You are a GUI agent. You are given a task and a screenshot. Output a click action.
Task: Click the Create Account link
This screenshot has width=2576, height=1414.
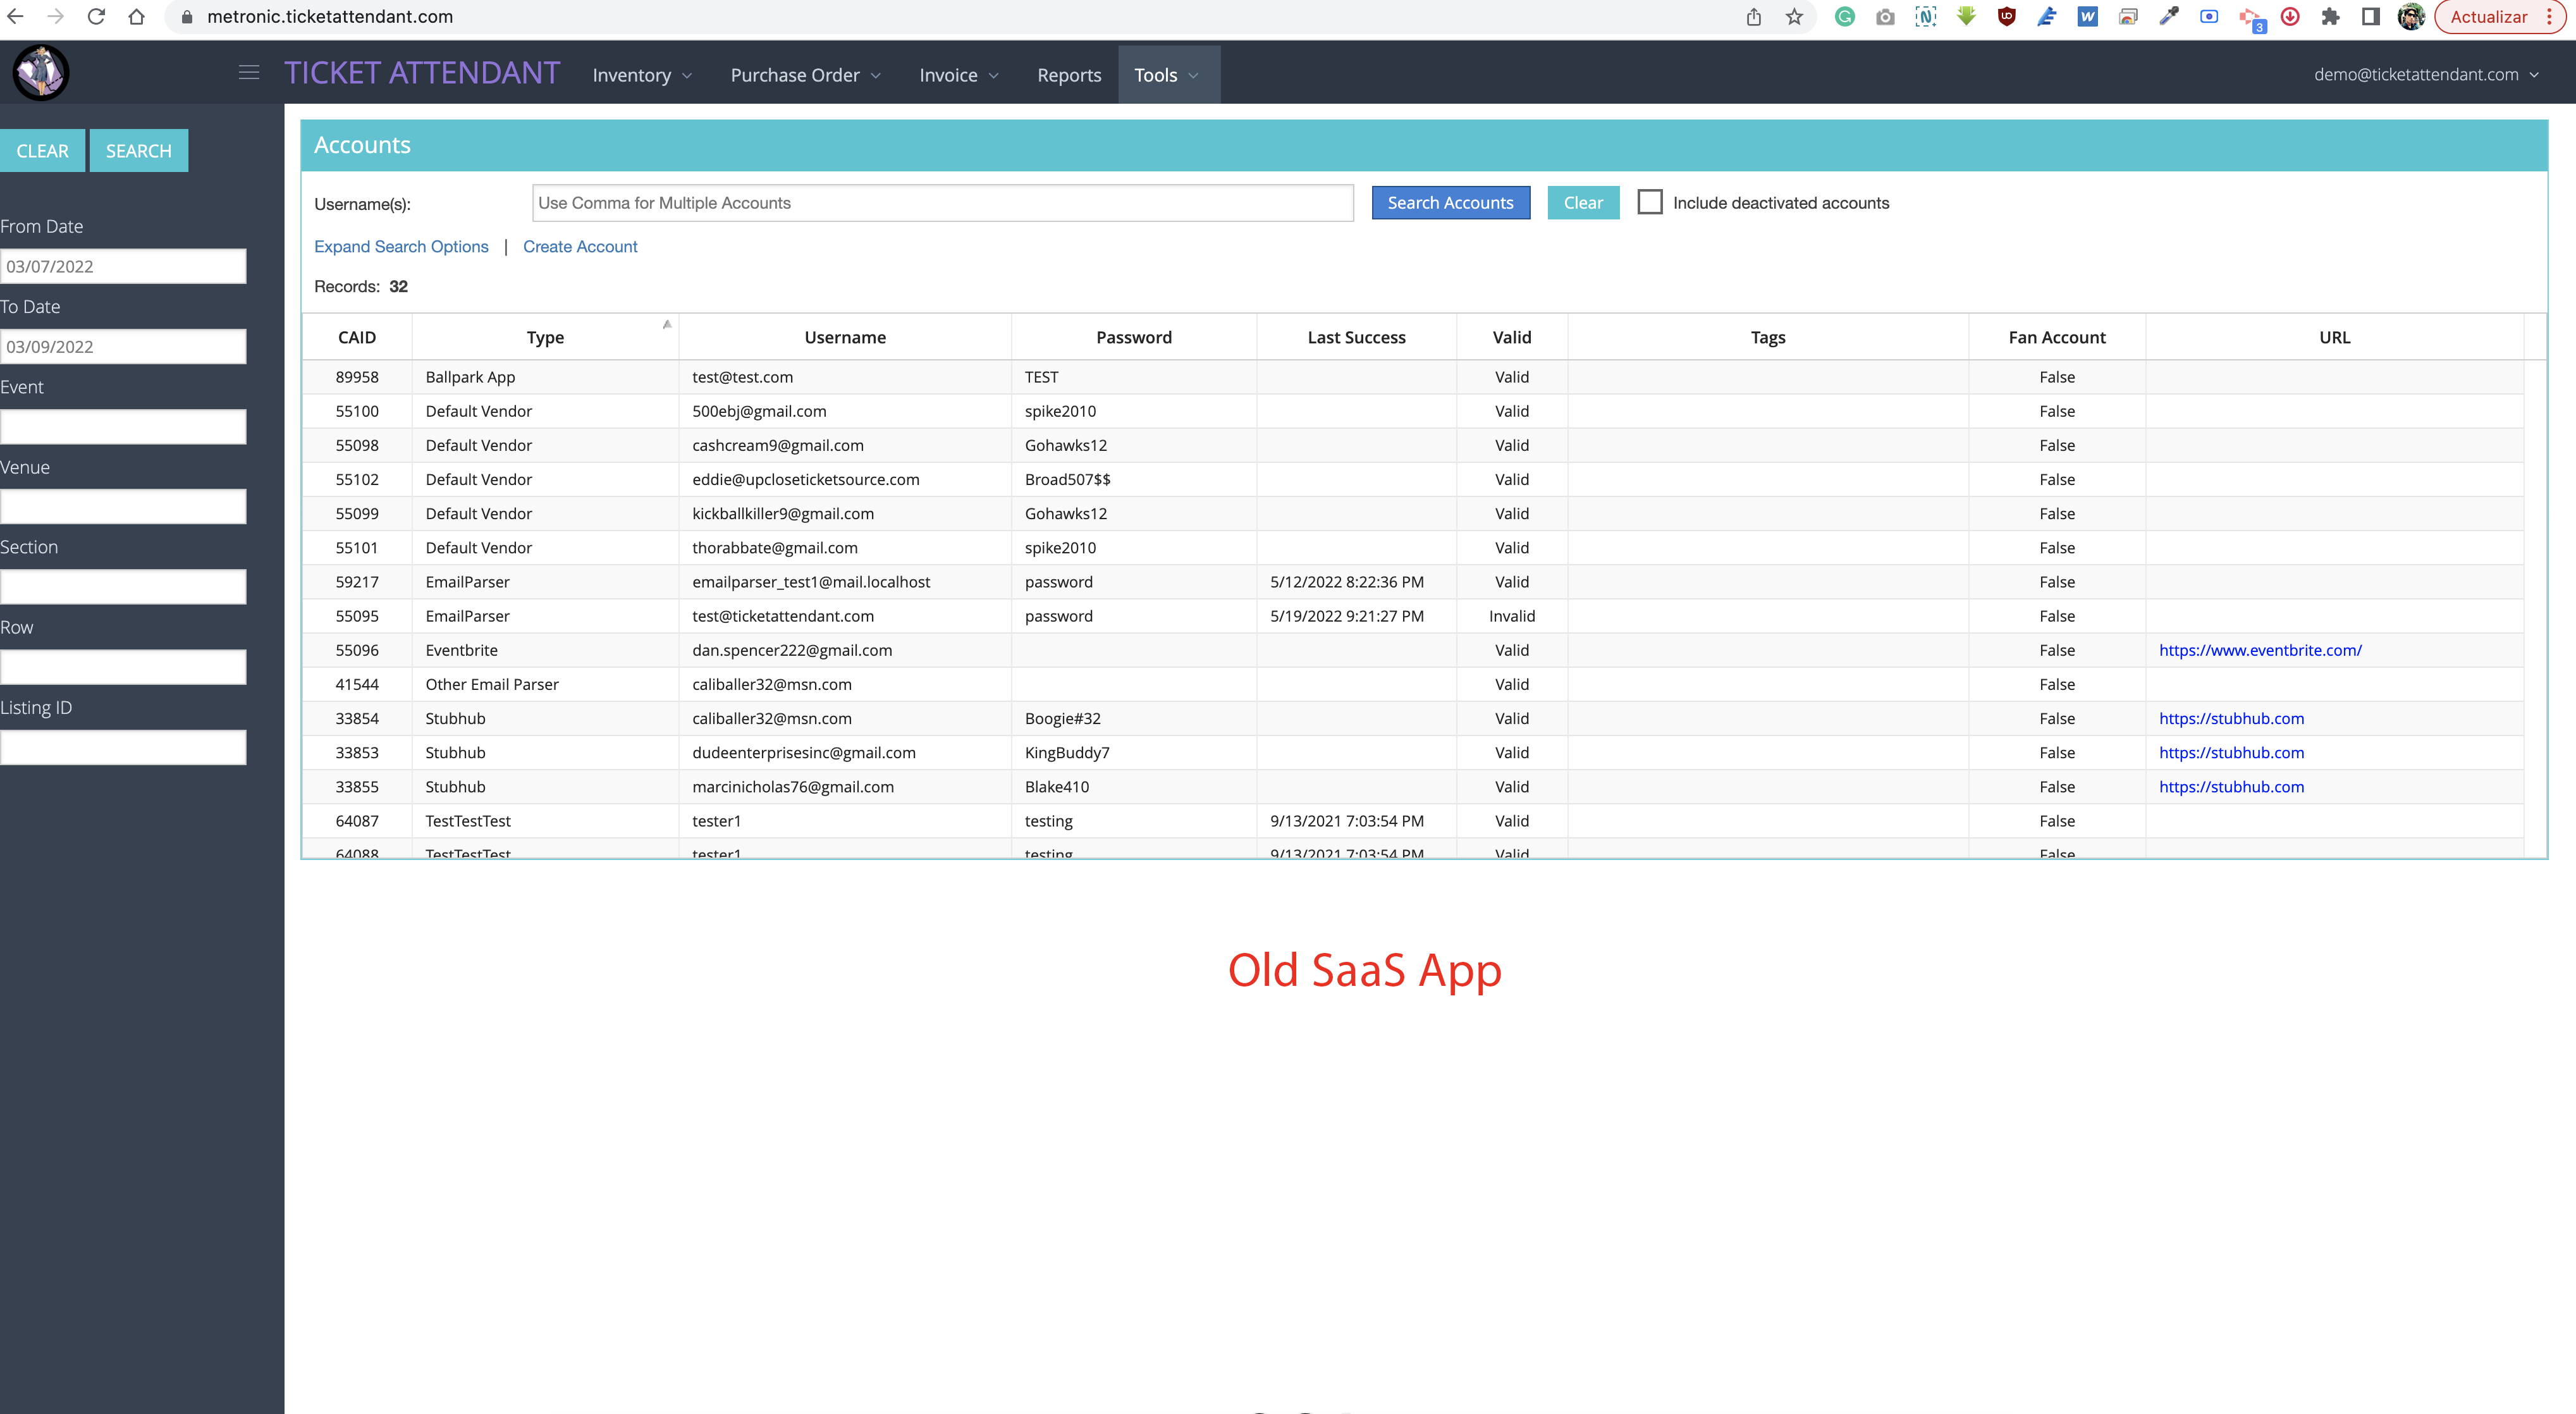(x=580, y=246)
